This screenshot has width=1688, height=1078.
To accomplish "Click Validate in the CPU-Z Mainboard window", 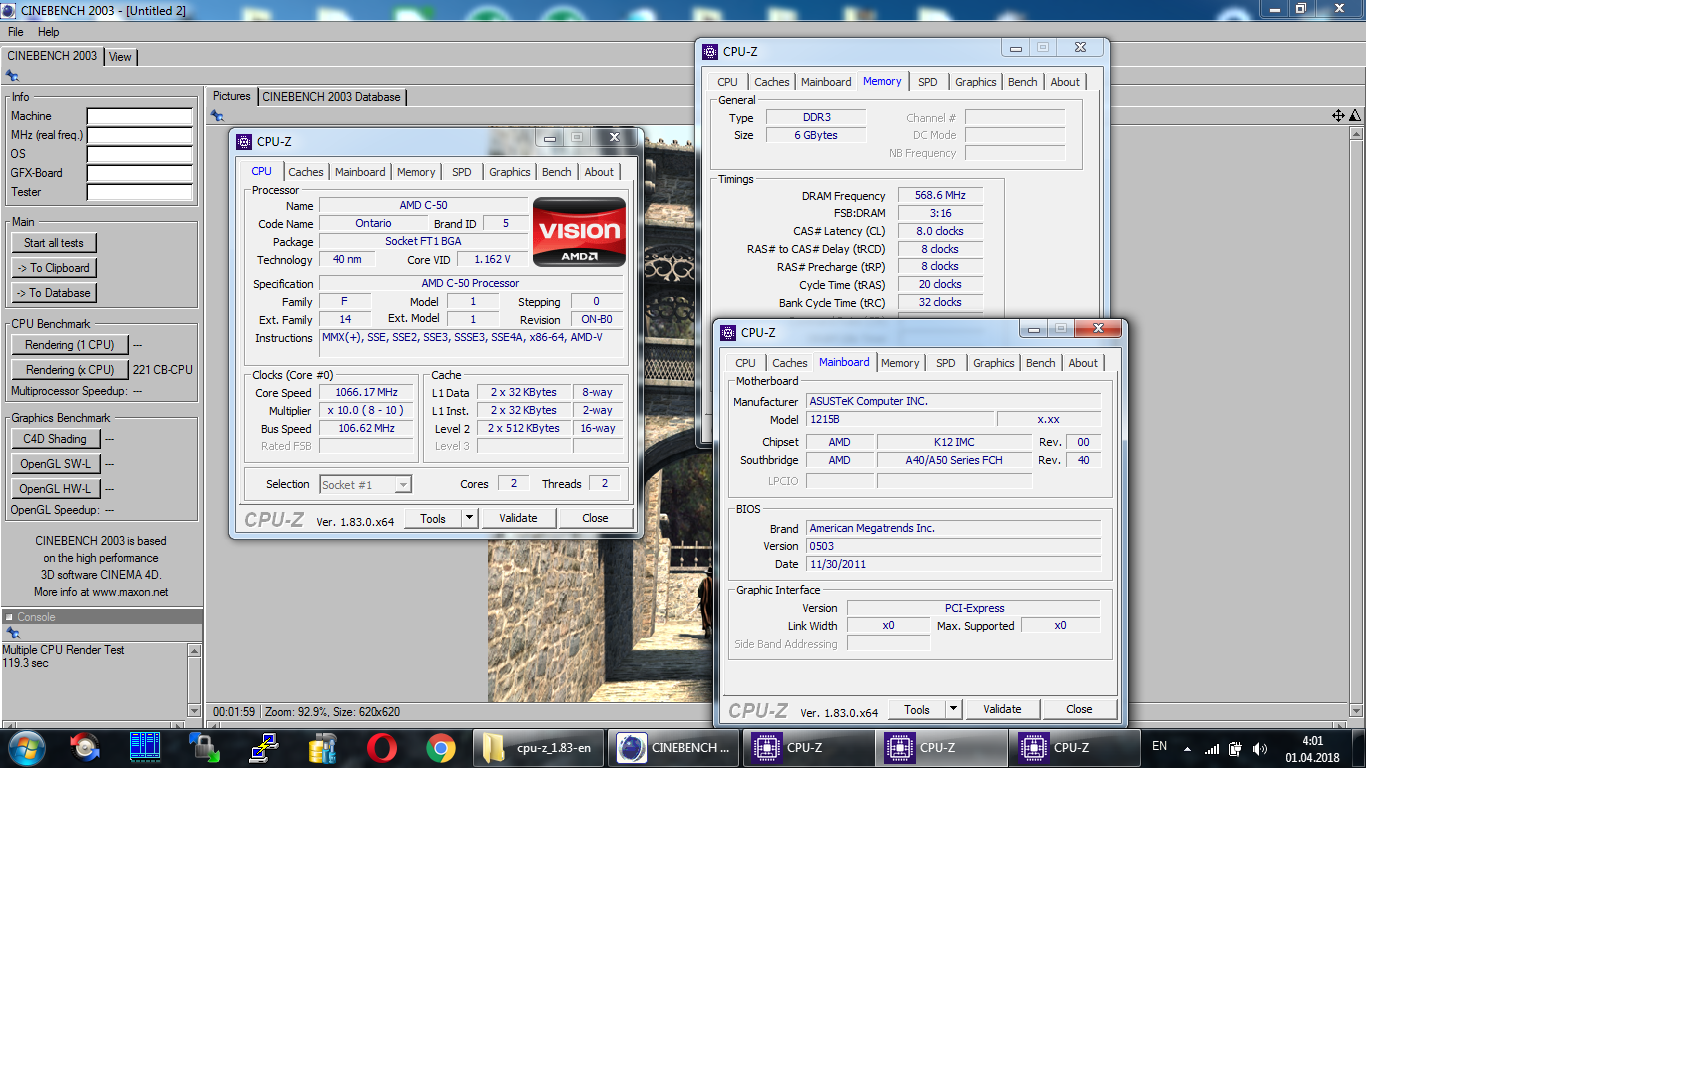I will [1002, 709].
